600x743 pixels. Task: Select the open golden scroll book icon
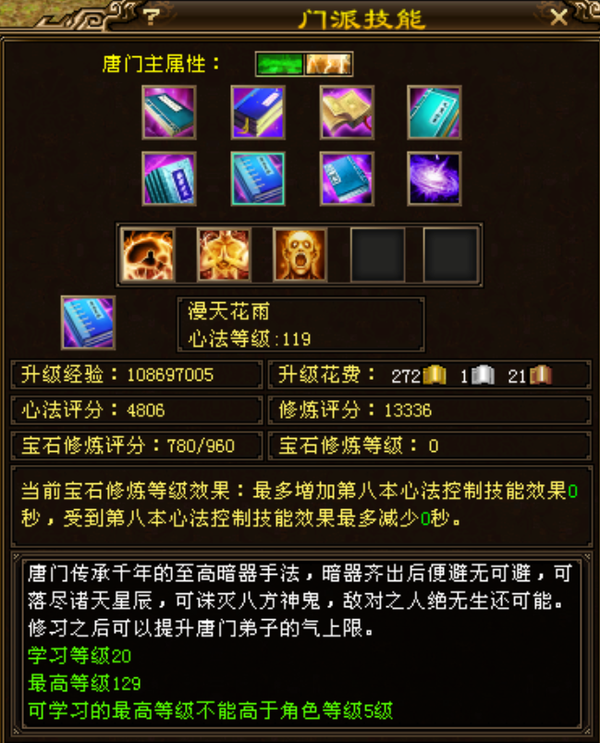pyautogui.click(x=347, y=112)
